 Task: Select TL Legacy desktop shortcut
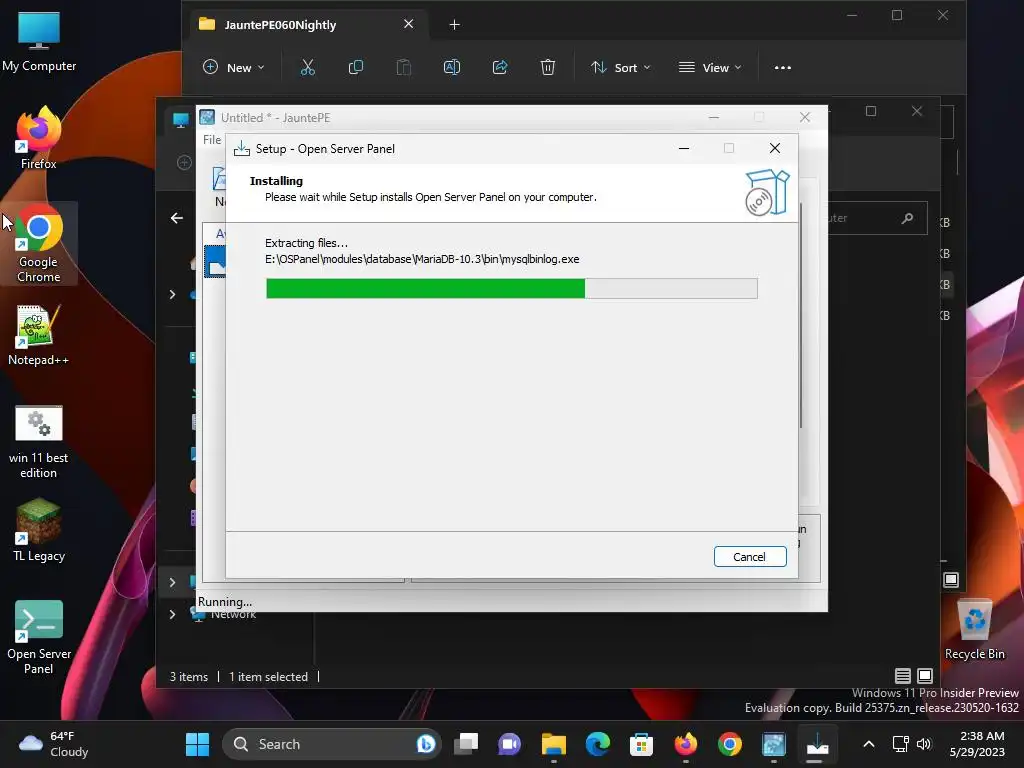pyautogui.click(x=39, y=530)
